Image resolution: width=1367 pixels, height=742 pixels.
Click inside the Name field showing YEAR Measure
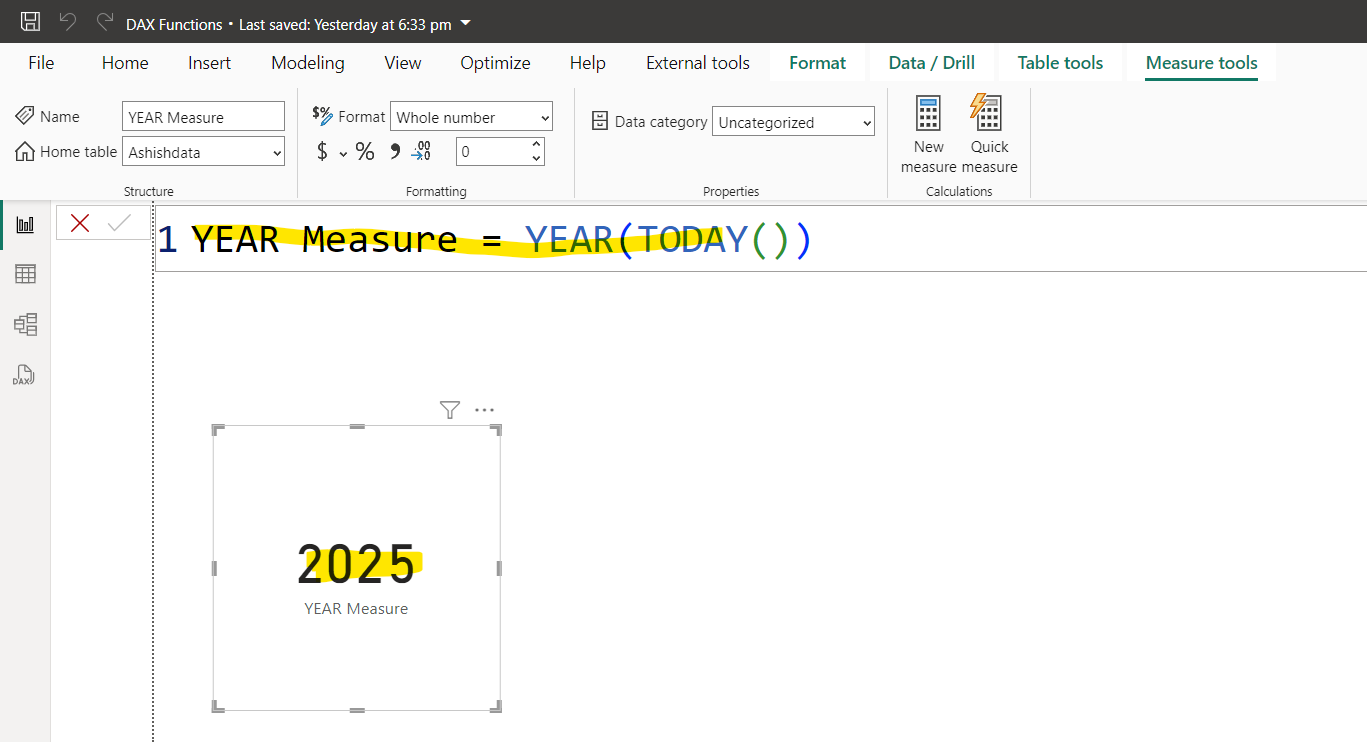click(x=203, y=116)
